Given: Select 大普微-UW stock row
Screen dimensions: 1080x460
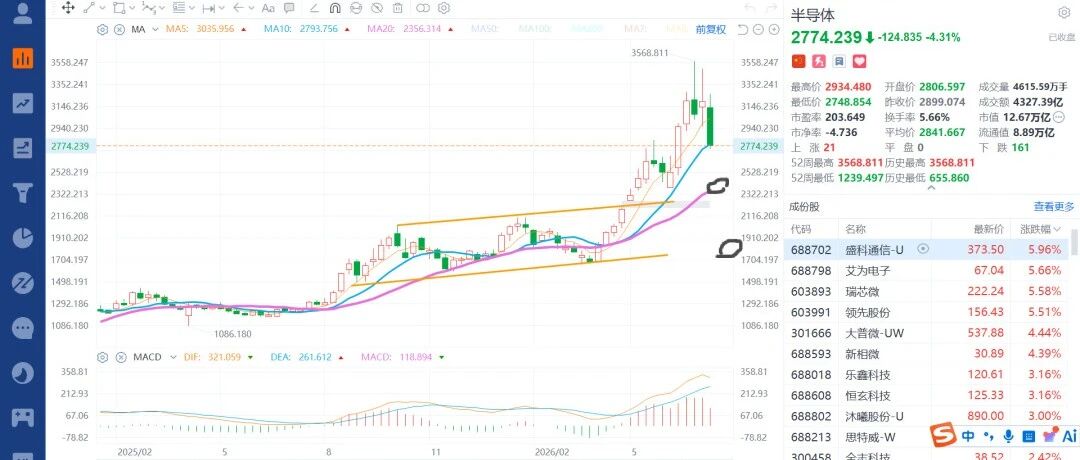Looking at the screenshot, I should point(926,333).
